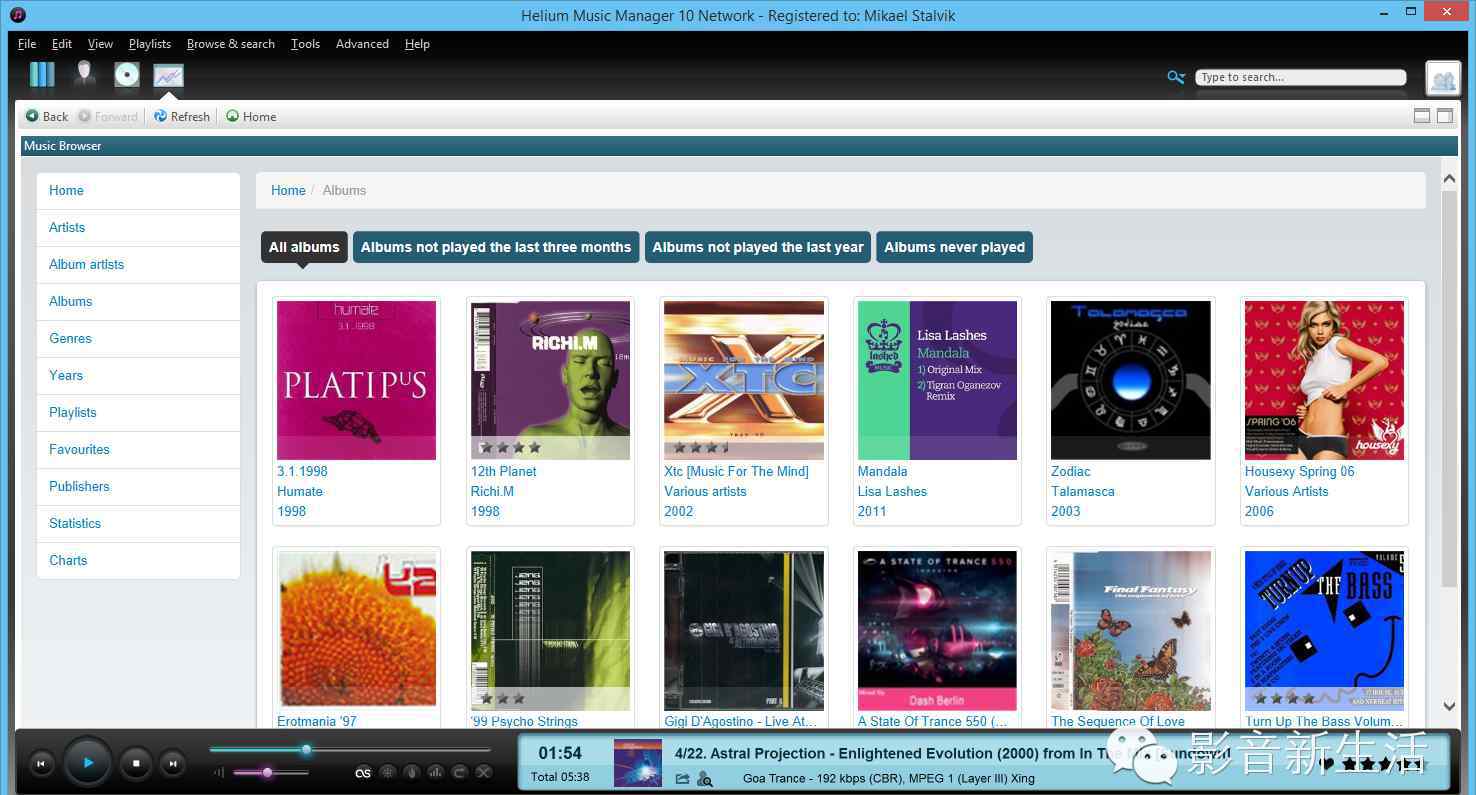
Task: Open Publishers in the sidebar
Action: [138, 486]
